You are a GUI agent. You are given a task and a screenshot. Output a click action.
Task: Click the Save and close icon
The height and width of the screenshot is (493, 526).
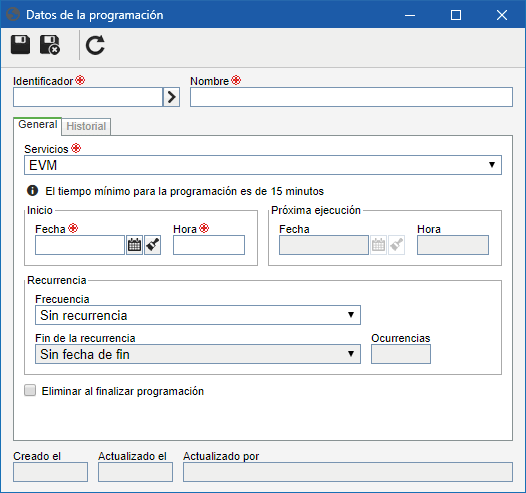point(50,45)
